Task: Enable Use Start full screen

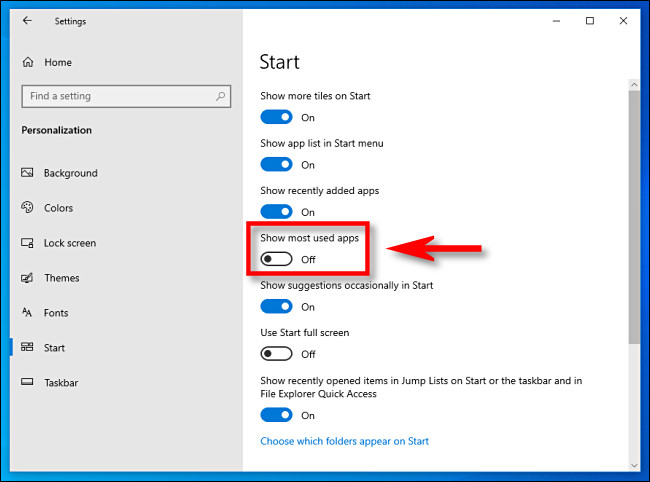Action: point(276,354)
